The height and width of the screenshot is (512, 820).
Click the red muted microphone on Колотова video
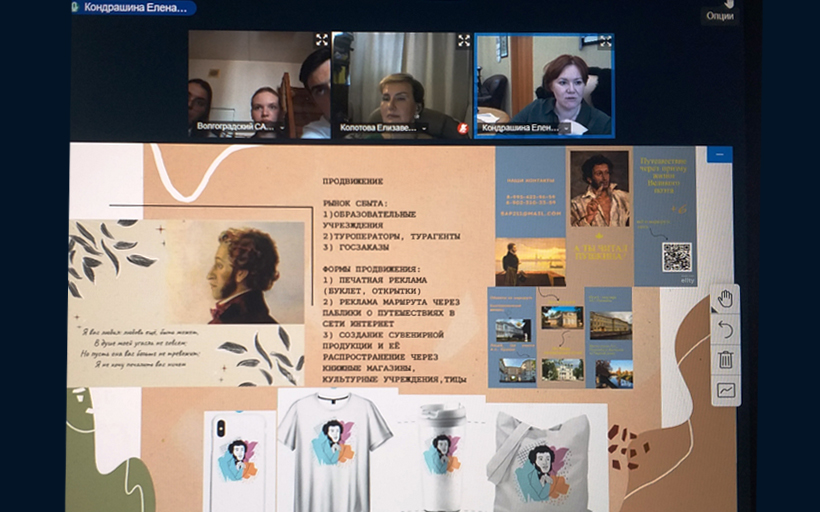coord(462,128)
